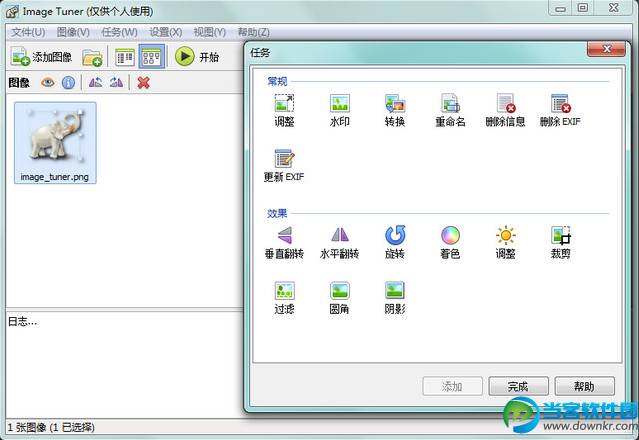Select the 着色 colorize effect

coord(450,243)
